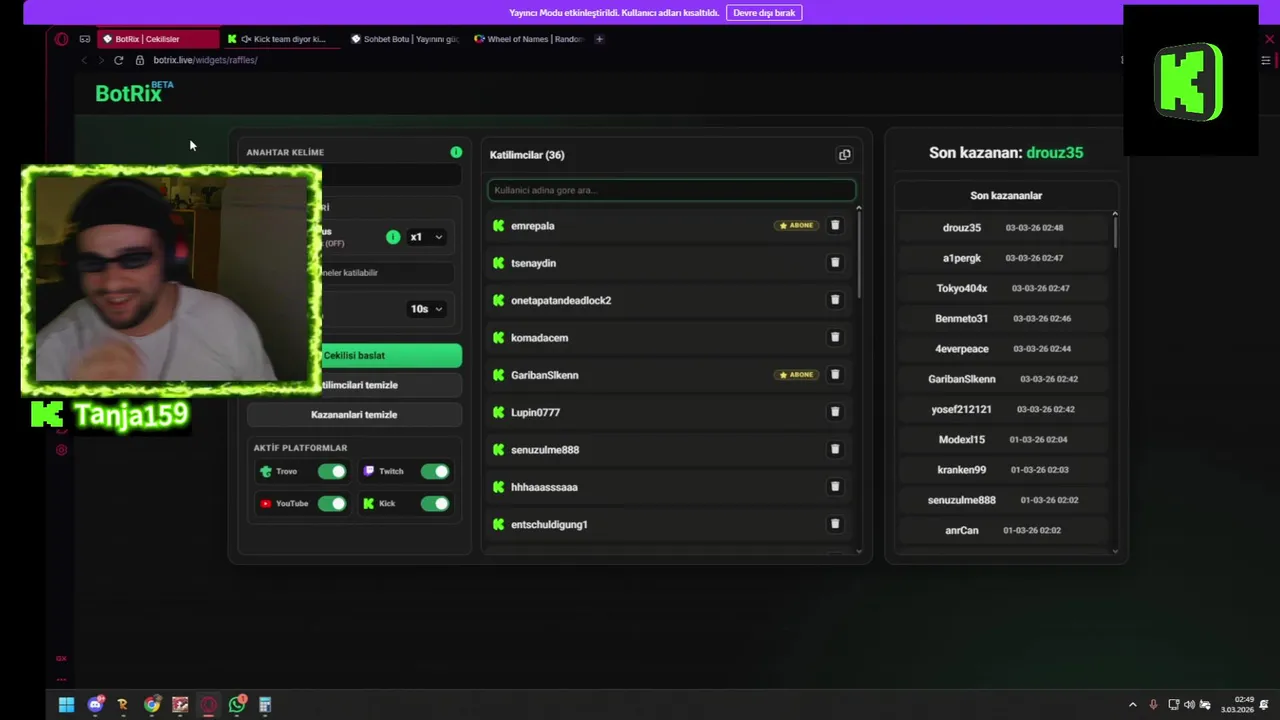Remove tsenaydin using the trash icon

click(835, 263)
